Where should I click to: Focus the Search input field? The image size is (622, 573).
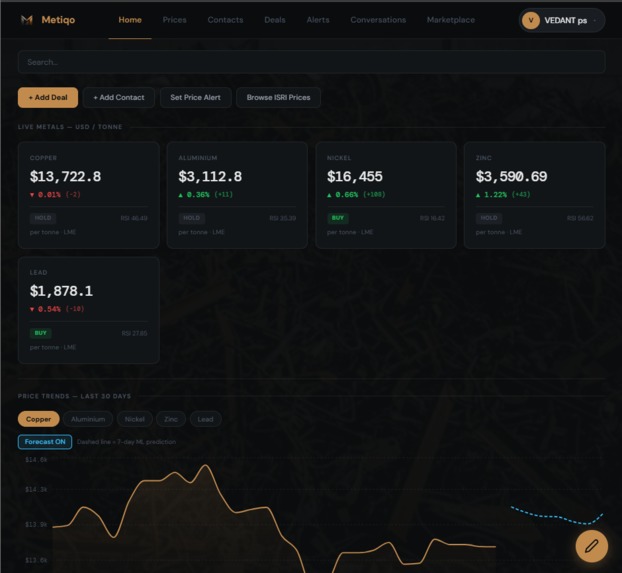click(x=311, y=62)
